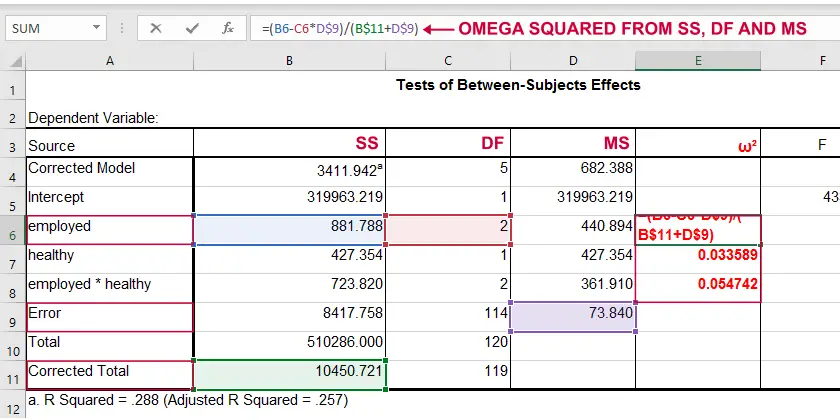Click the DF cell with 114
840x420 pixels.
[x=448, y=317]
